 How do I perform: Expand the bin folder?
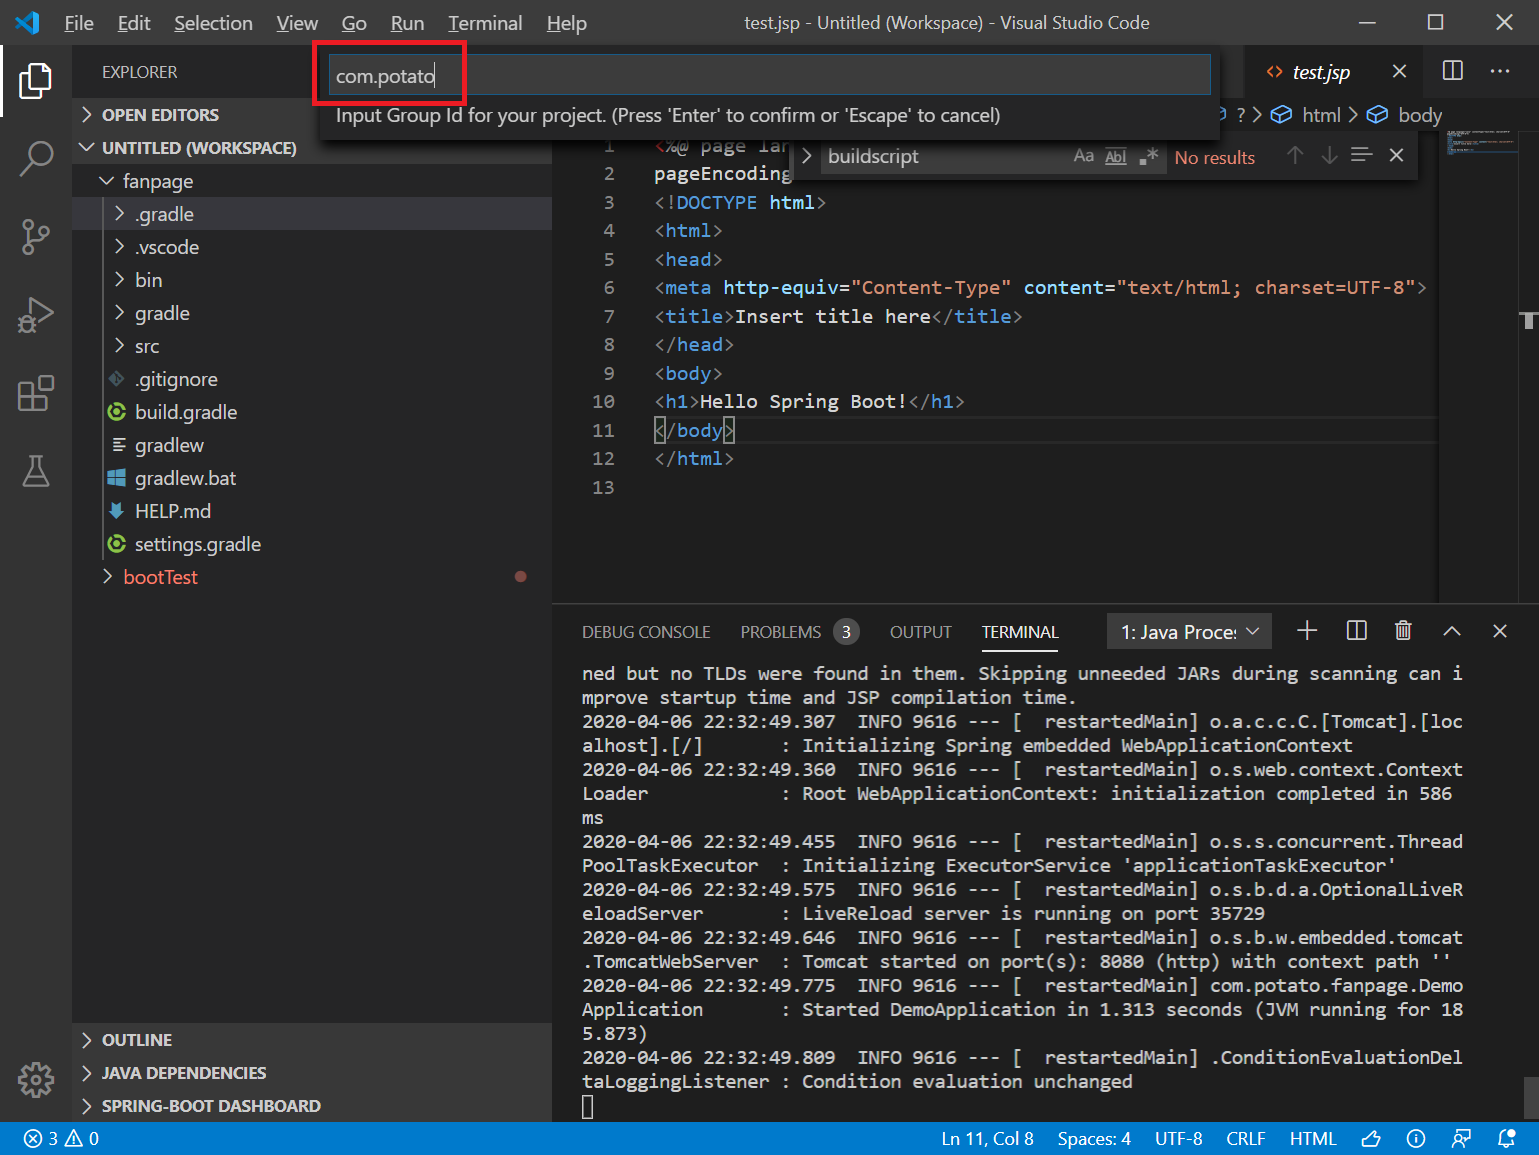pyautogui.click(x=312, y=280)
